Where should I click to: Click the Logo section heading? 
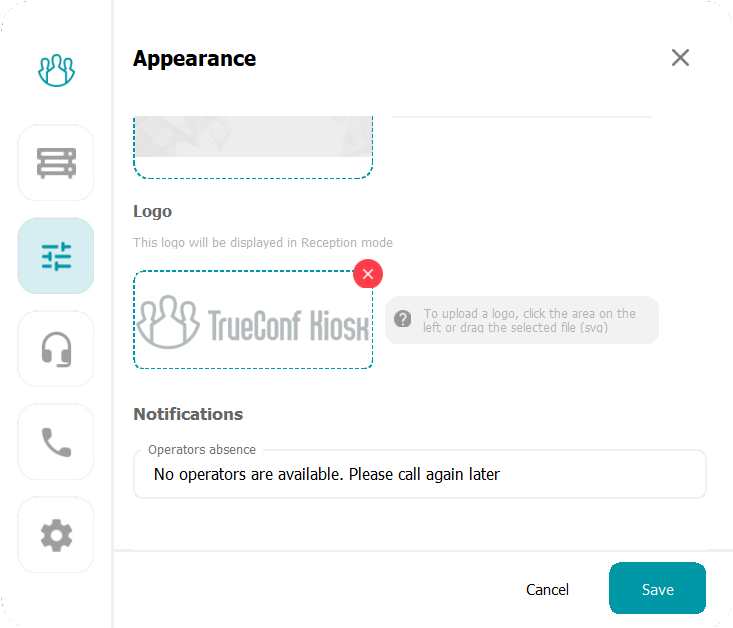pos(153,211)
